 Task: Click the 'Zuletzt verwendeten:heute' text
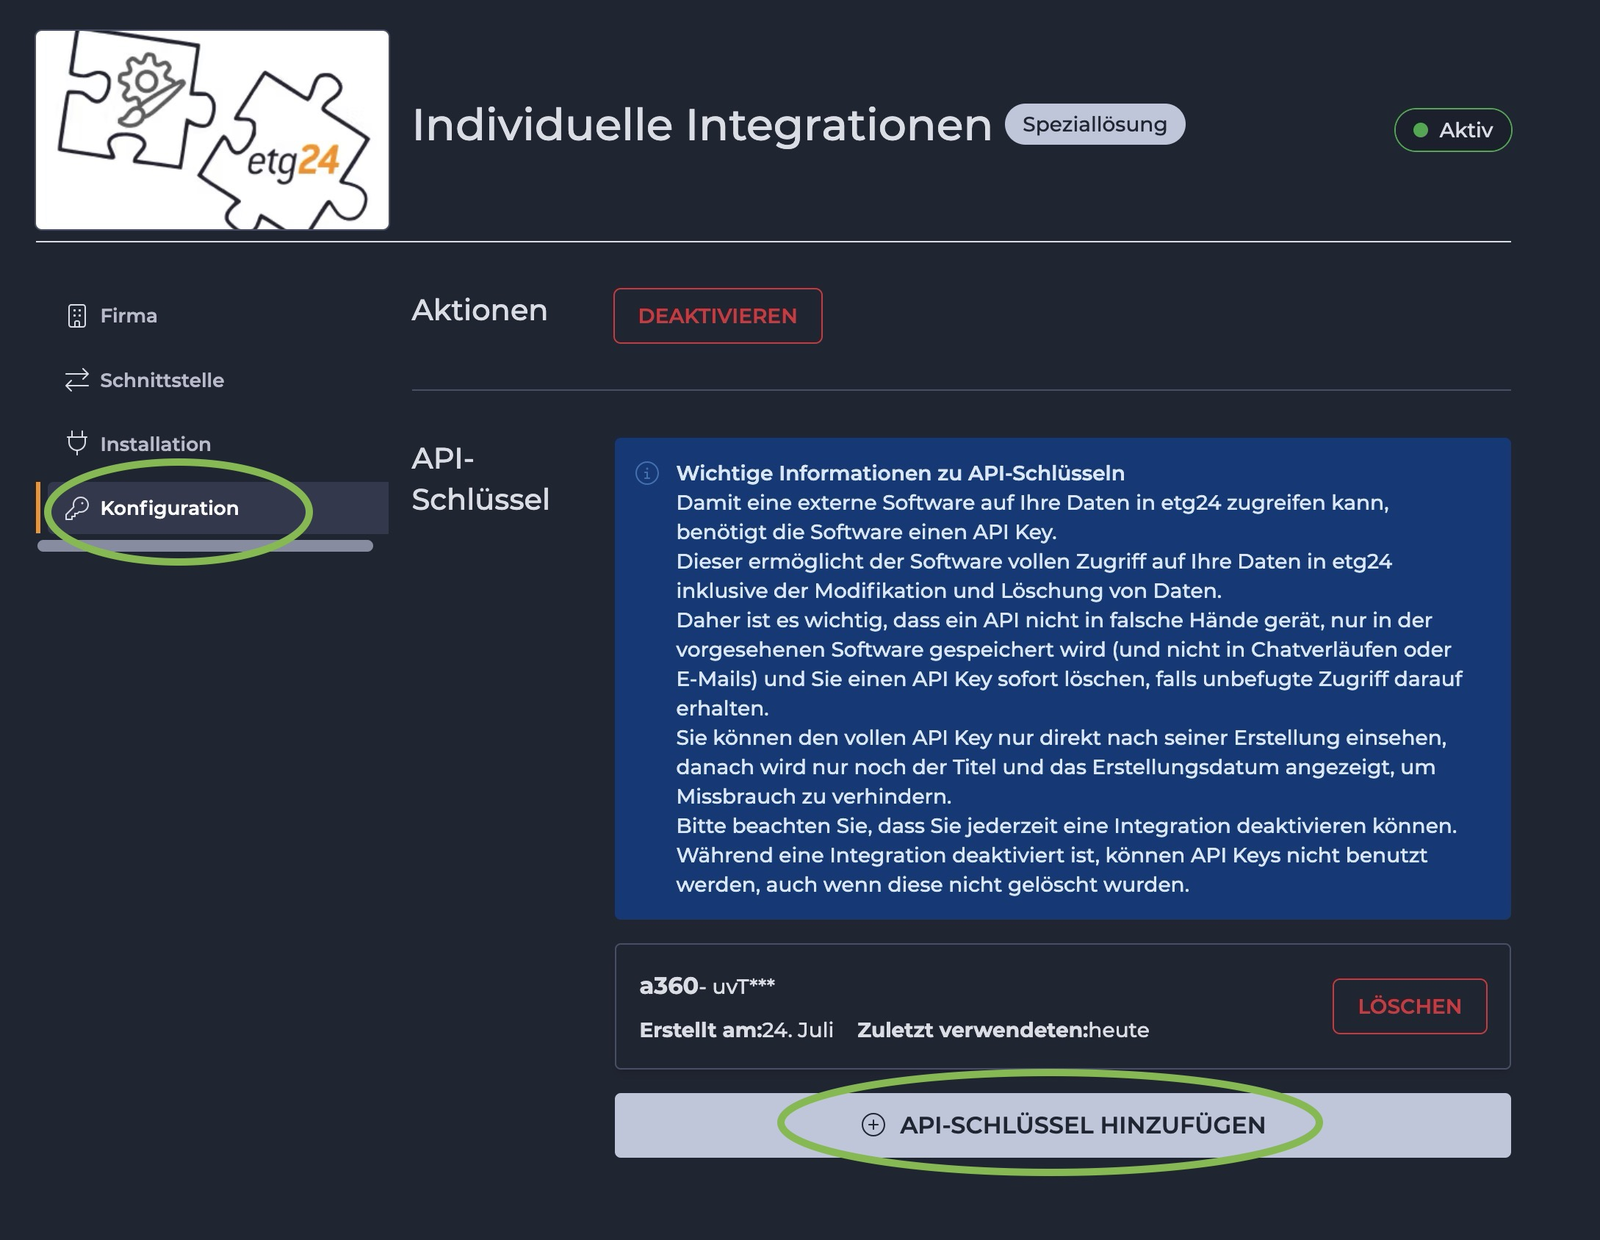pos(1003,1030)
